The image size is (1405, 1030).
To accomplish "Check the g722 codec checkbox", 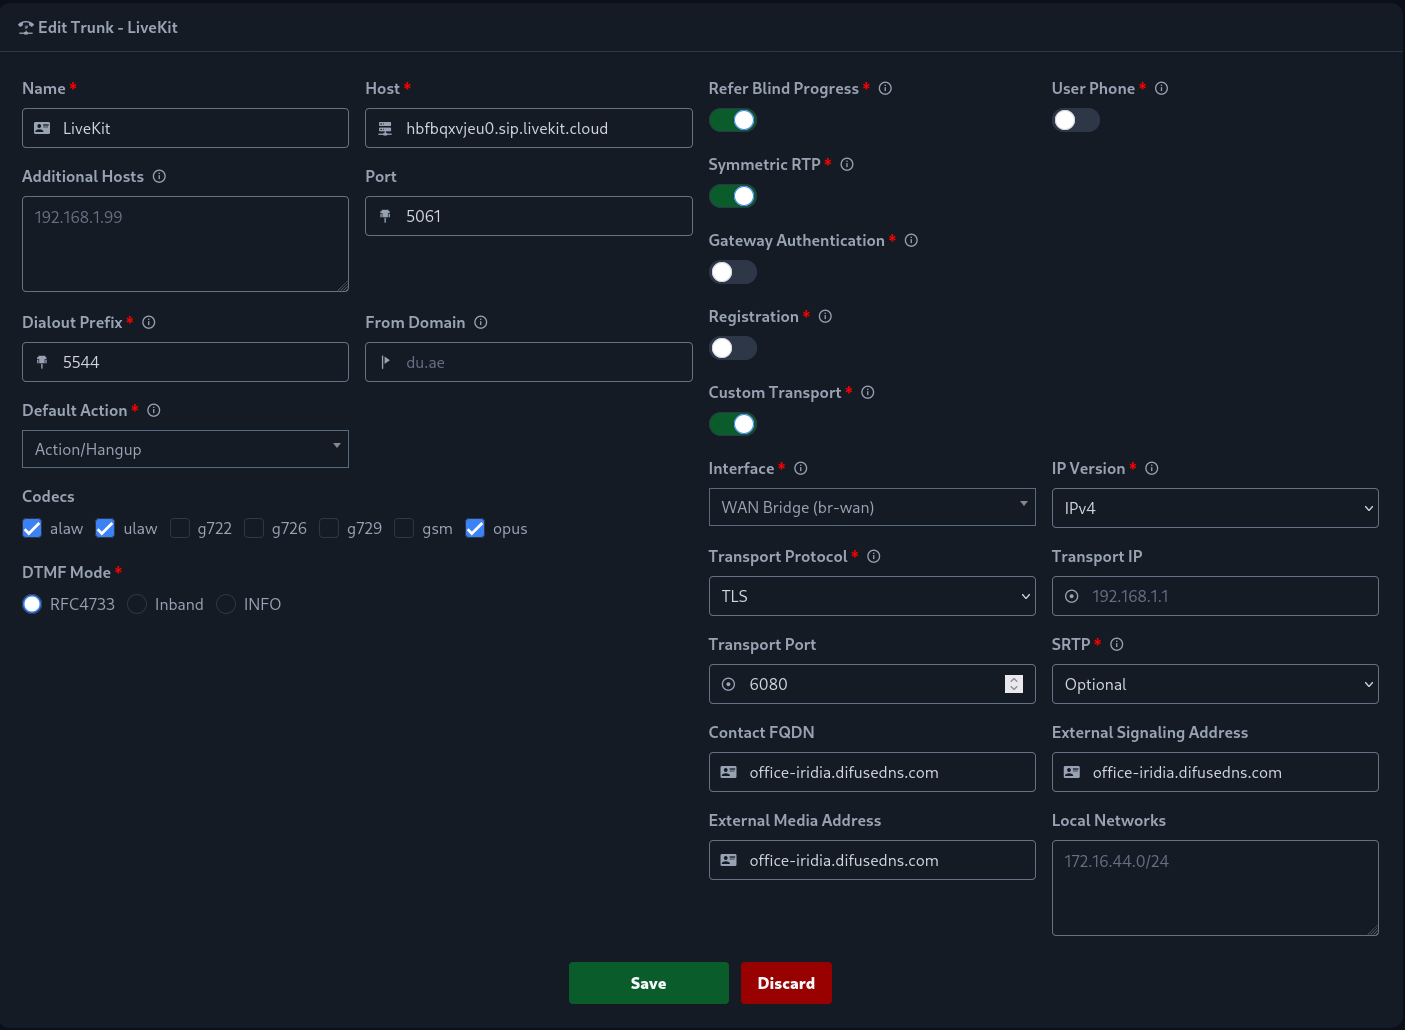I will 180,528.
